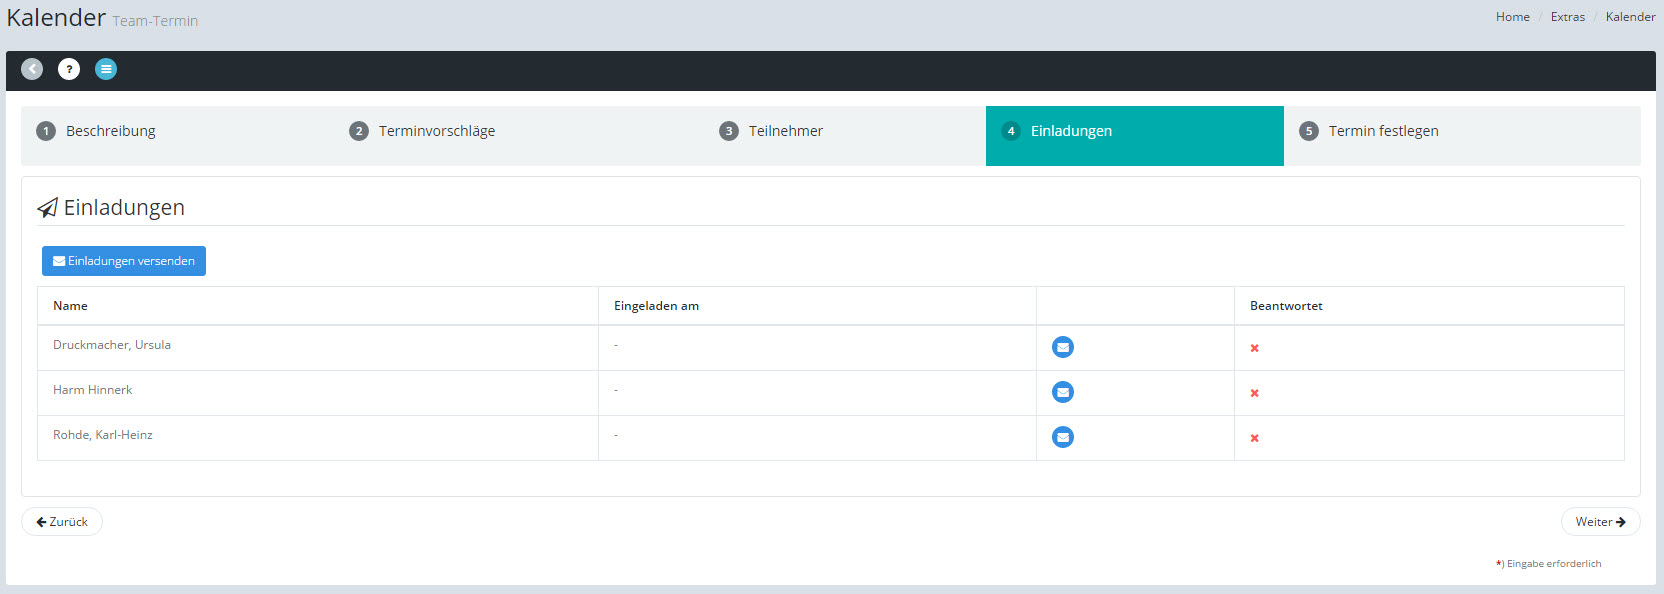Click the Zurück button
1664x594 pixels.
pyautogui.click(x=62, y=522)
